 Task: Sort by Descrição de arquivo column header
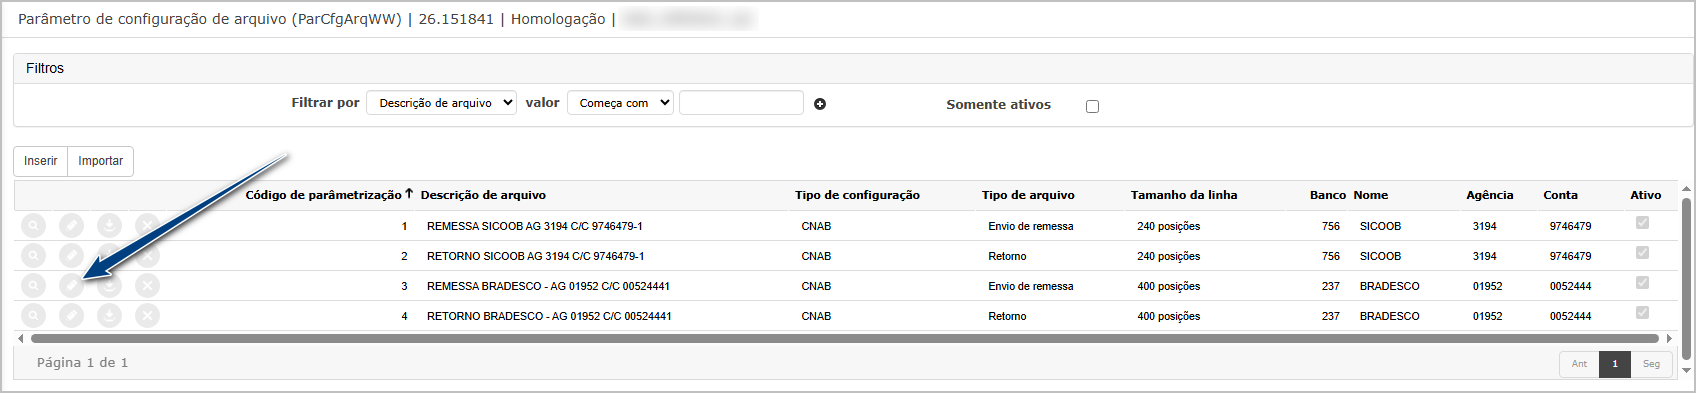[x=483, y=195]
